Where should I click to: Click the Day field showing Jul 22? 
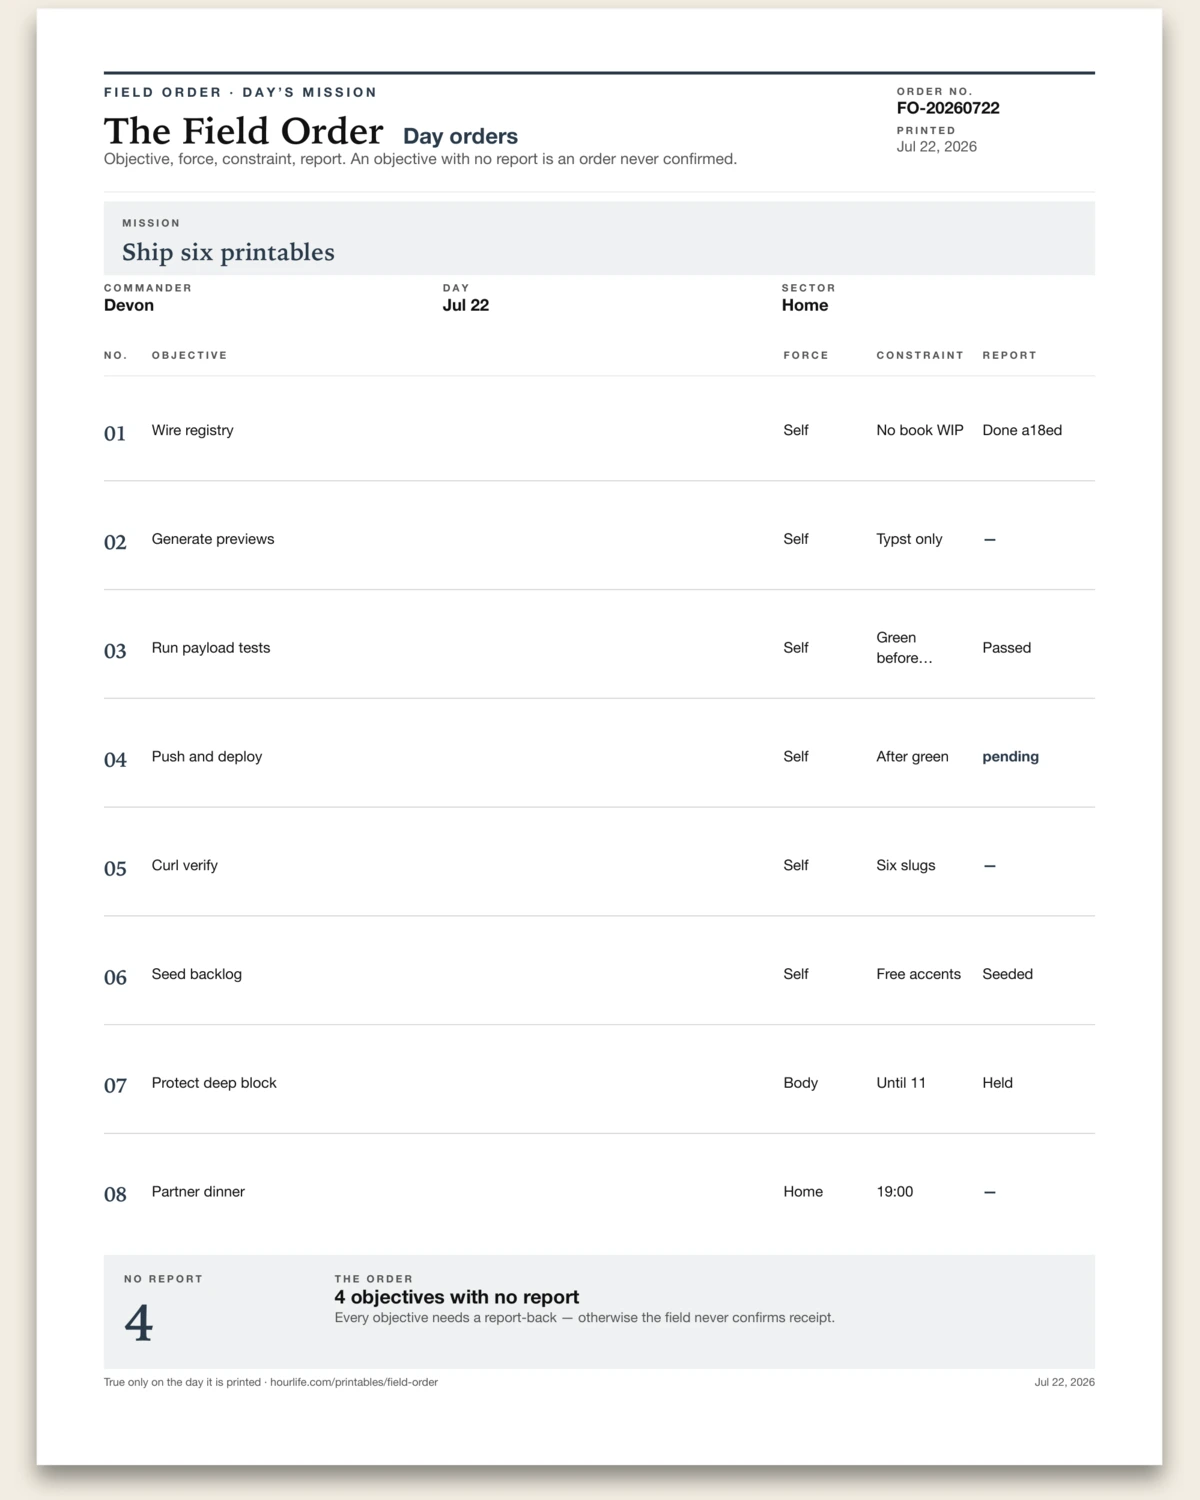466,305
